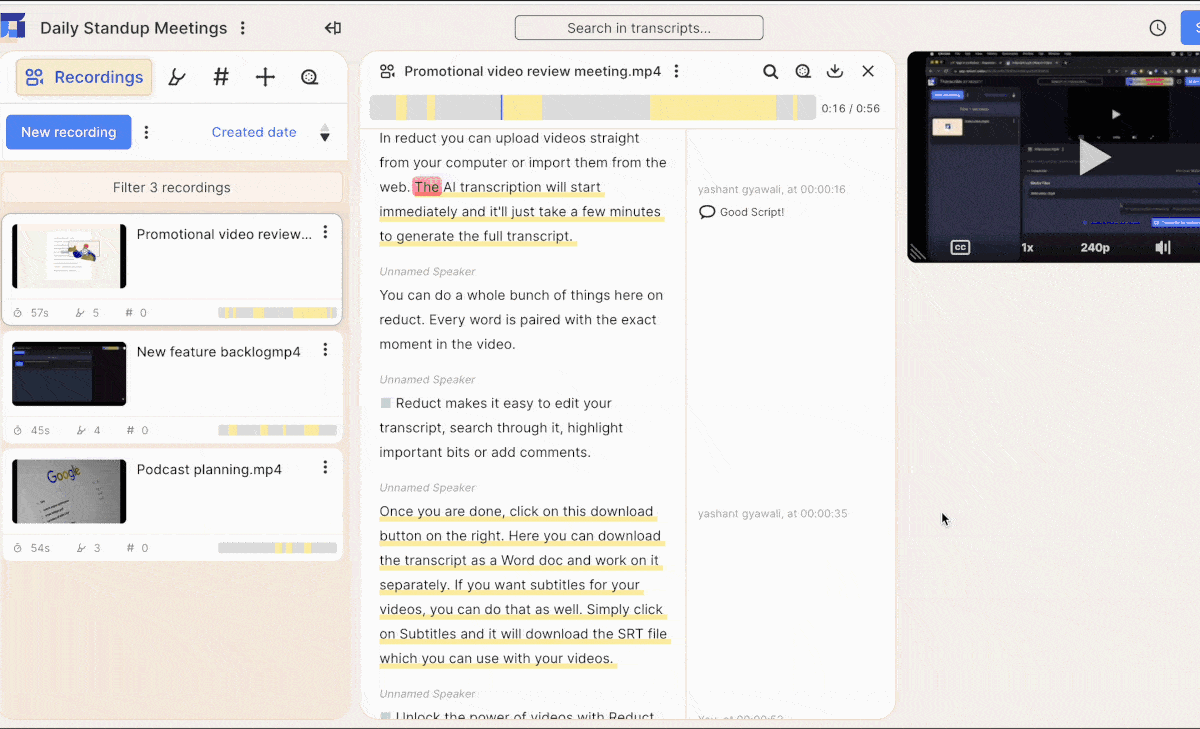Viewport: 1200px width, 729px height.
Task: Select Promotional video review title text
Action: pos(224,234)
